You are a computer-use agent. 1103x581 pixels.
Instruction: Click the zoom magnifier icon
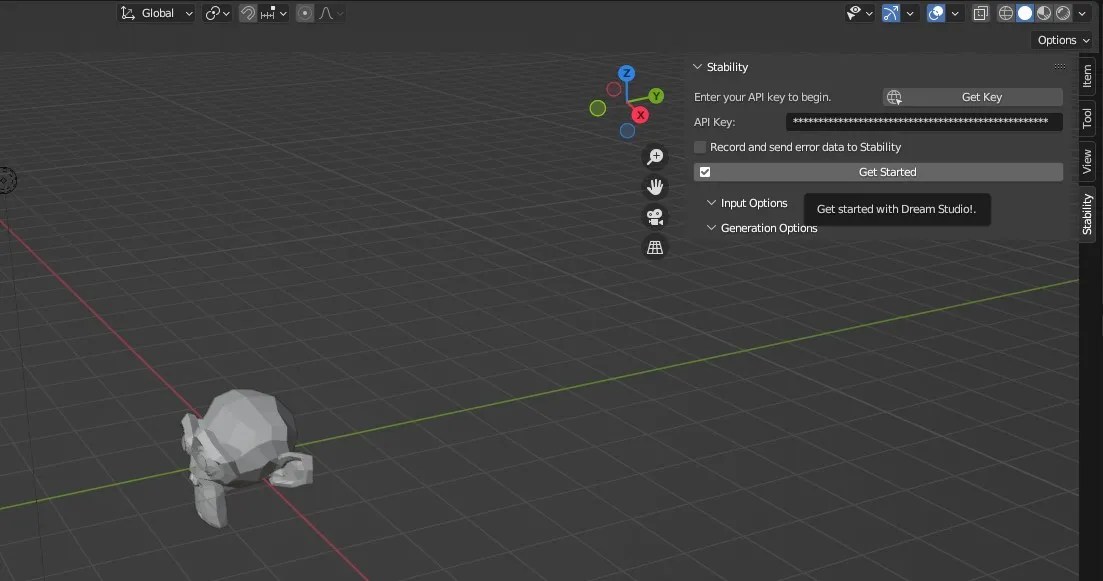coord(655,156)
